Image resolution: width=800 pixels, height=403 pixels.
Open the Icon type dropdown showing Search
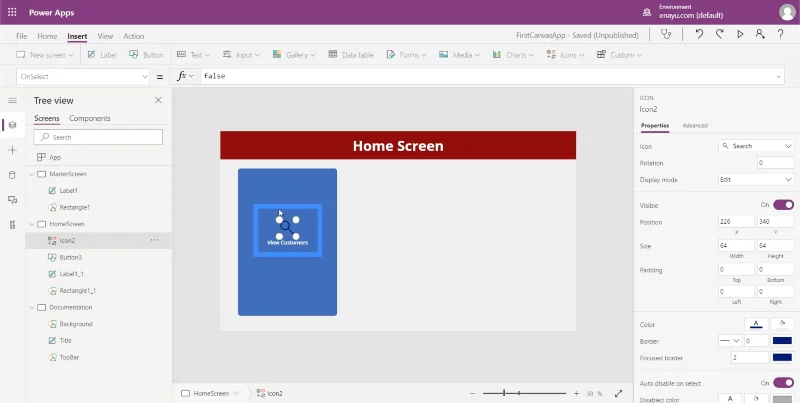tap(756, 146)
